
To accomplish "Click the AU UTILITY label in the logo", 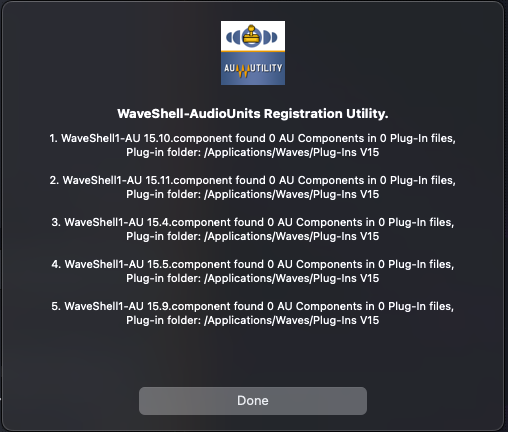I will point(253,69).
